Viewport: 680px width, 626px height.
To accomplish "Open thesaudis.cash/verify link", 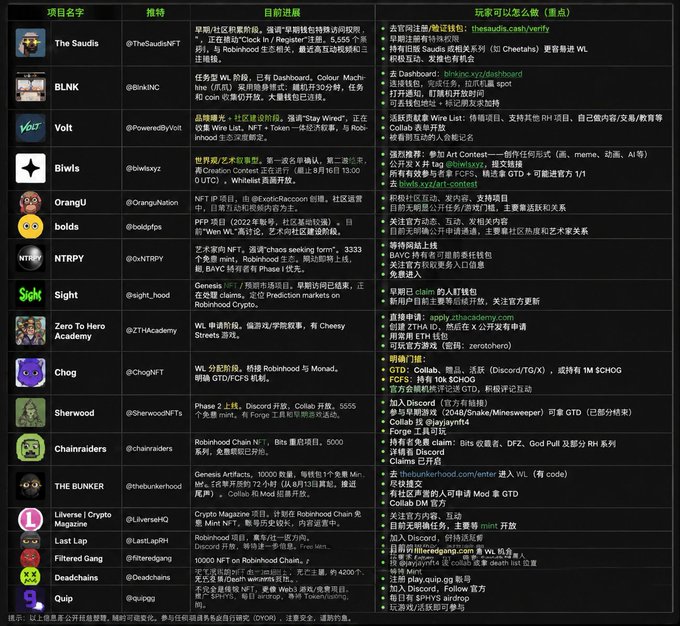I will tap(510, 29).
